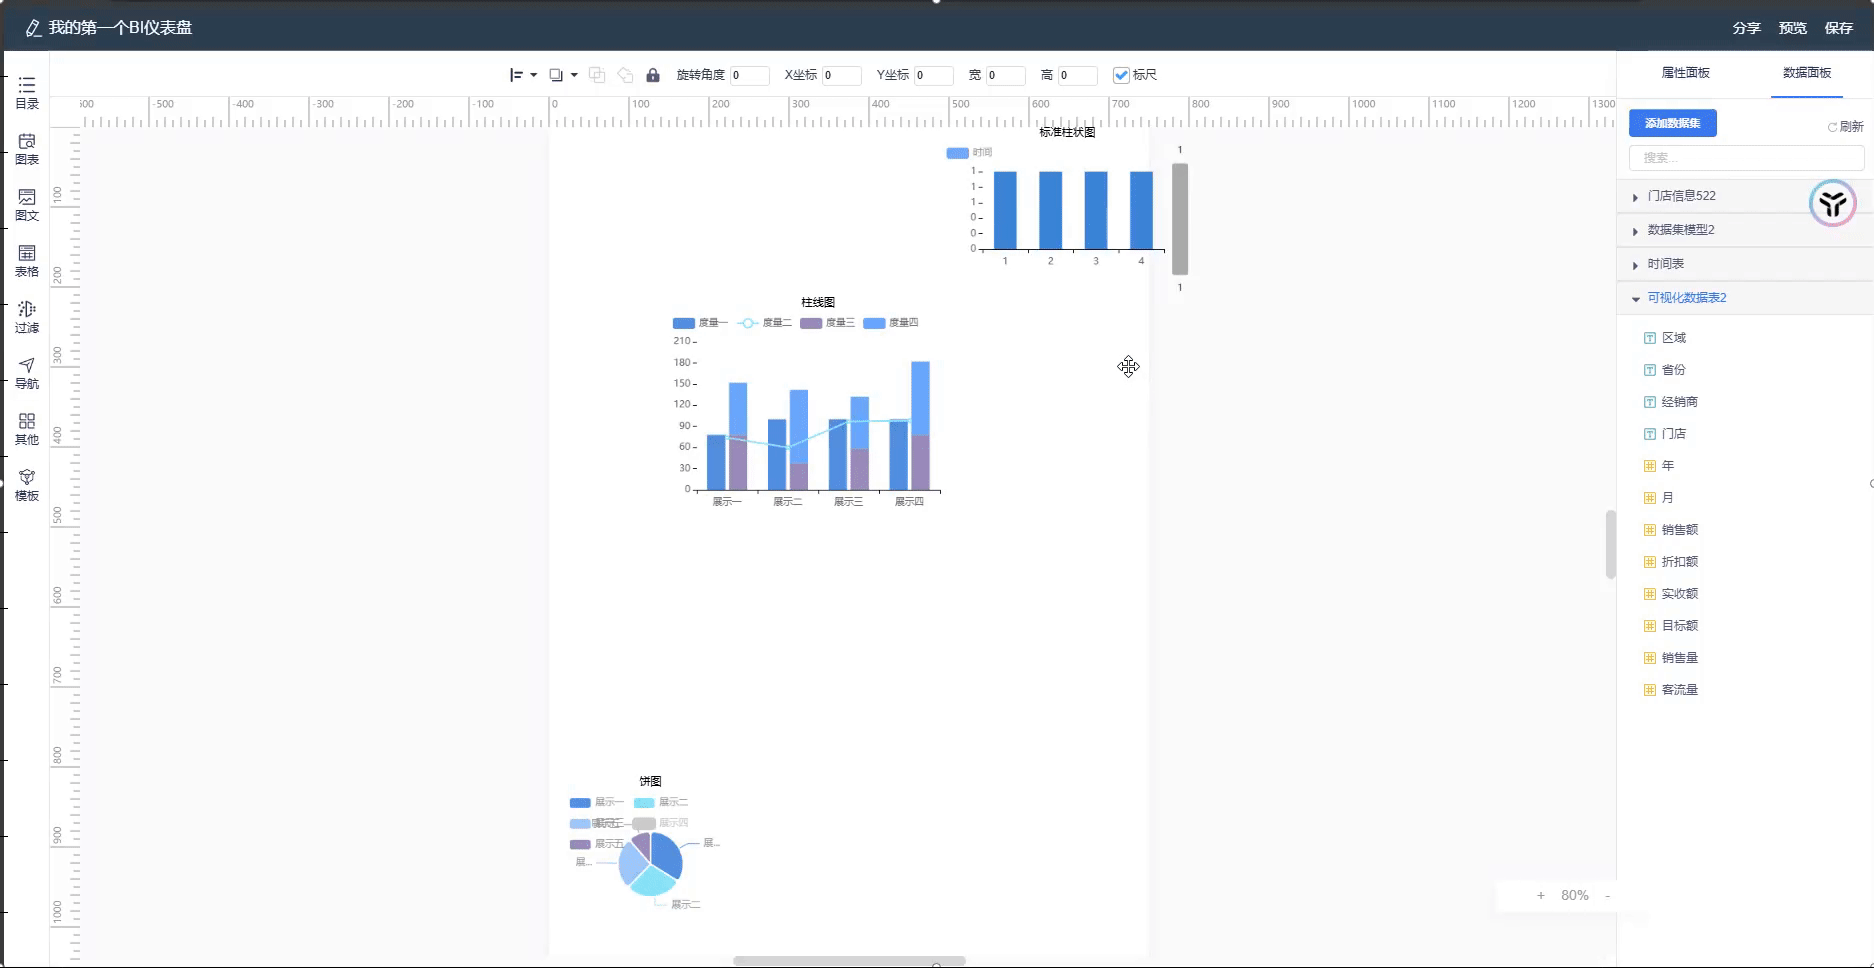
Task: Click the 年 numeric field icon
Action: tap(1650, 466)
